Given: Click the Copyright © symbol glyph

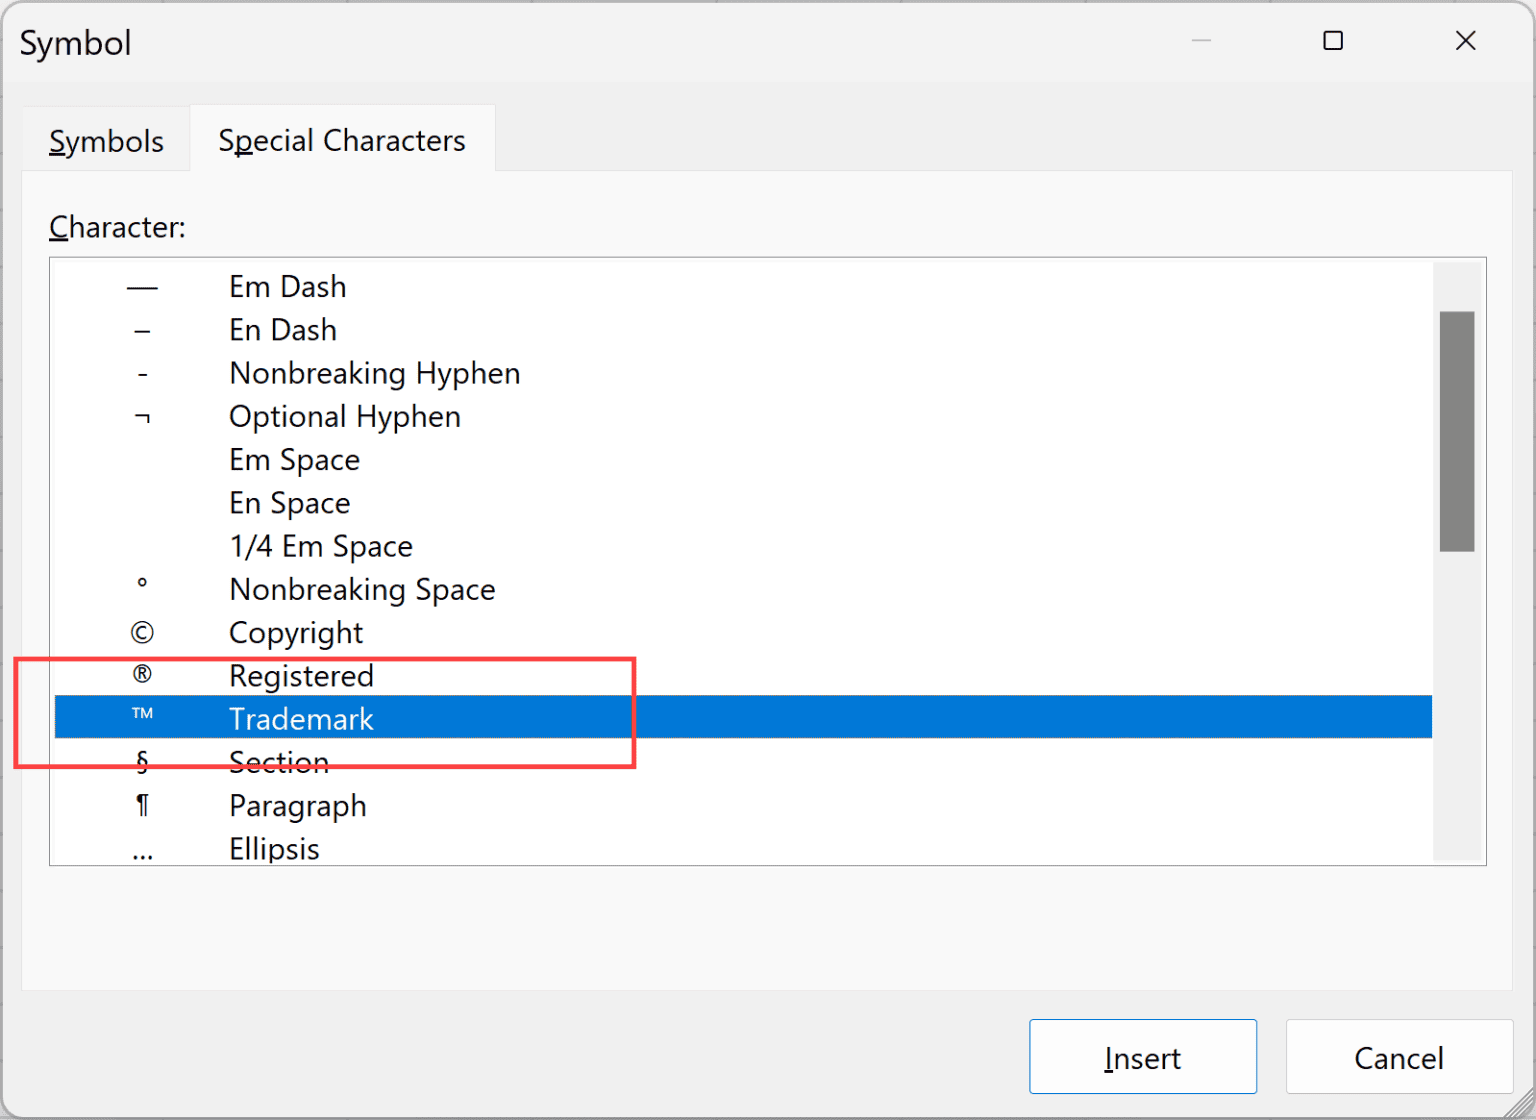Looking at the screenshot, I should pos(142,632).
